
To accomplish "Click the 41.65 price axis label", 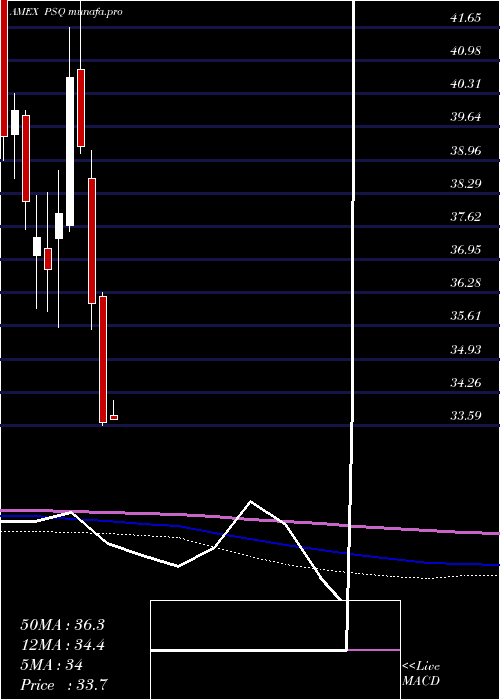I will pyautogui.click(x=465, y=18).
